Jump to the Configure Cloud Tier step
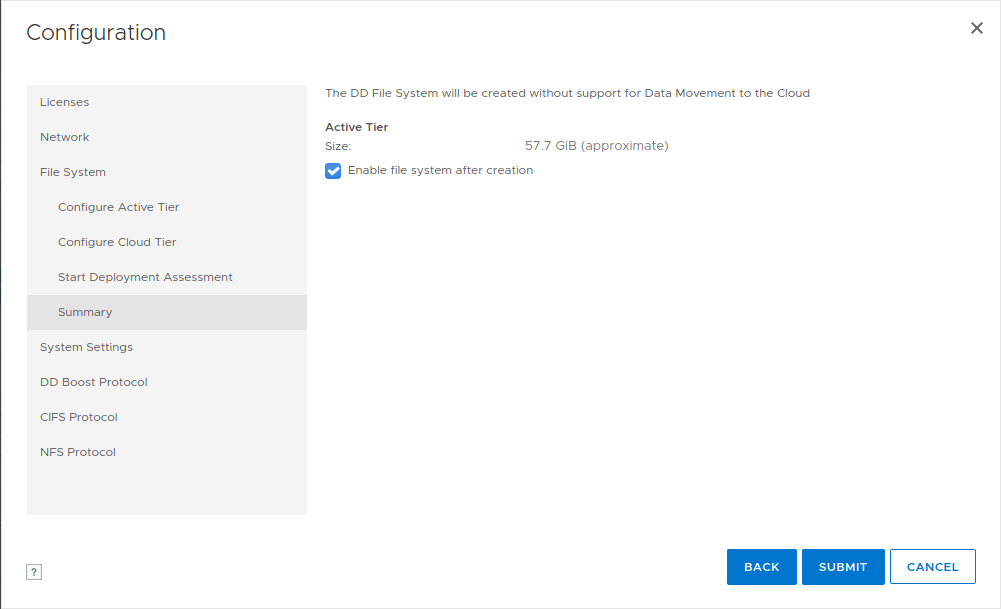 [x=117, y=242]
